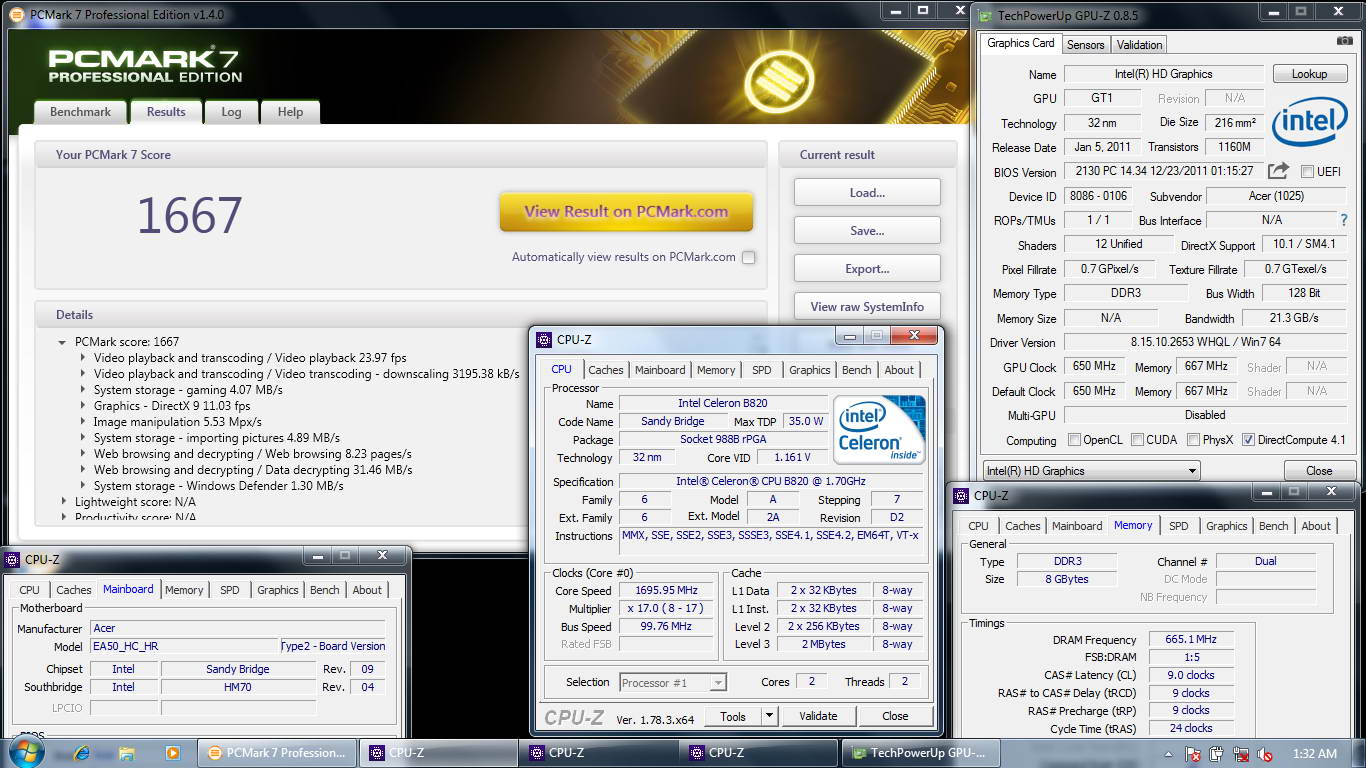
Task: Click the power icon in system tray
Action: pos(1217,754)
